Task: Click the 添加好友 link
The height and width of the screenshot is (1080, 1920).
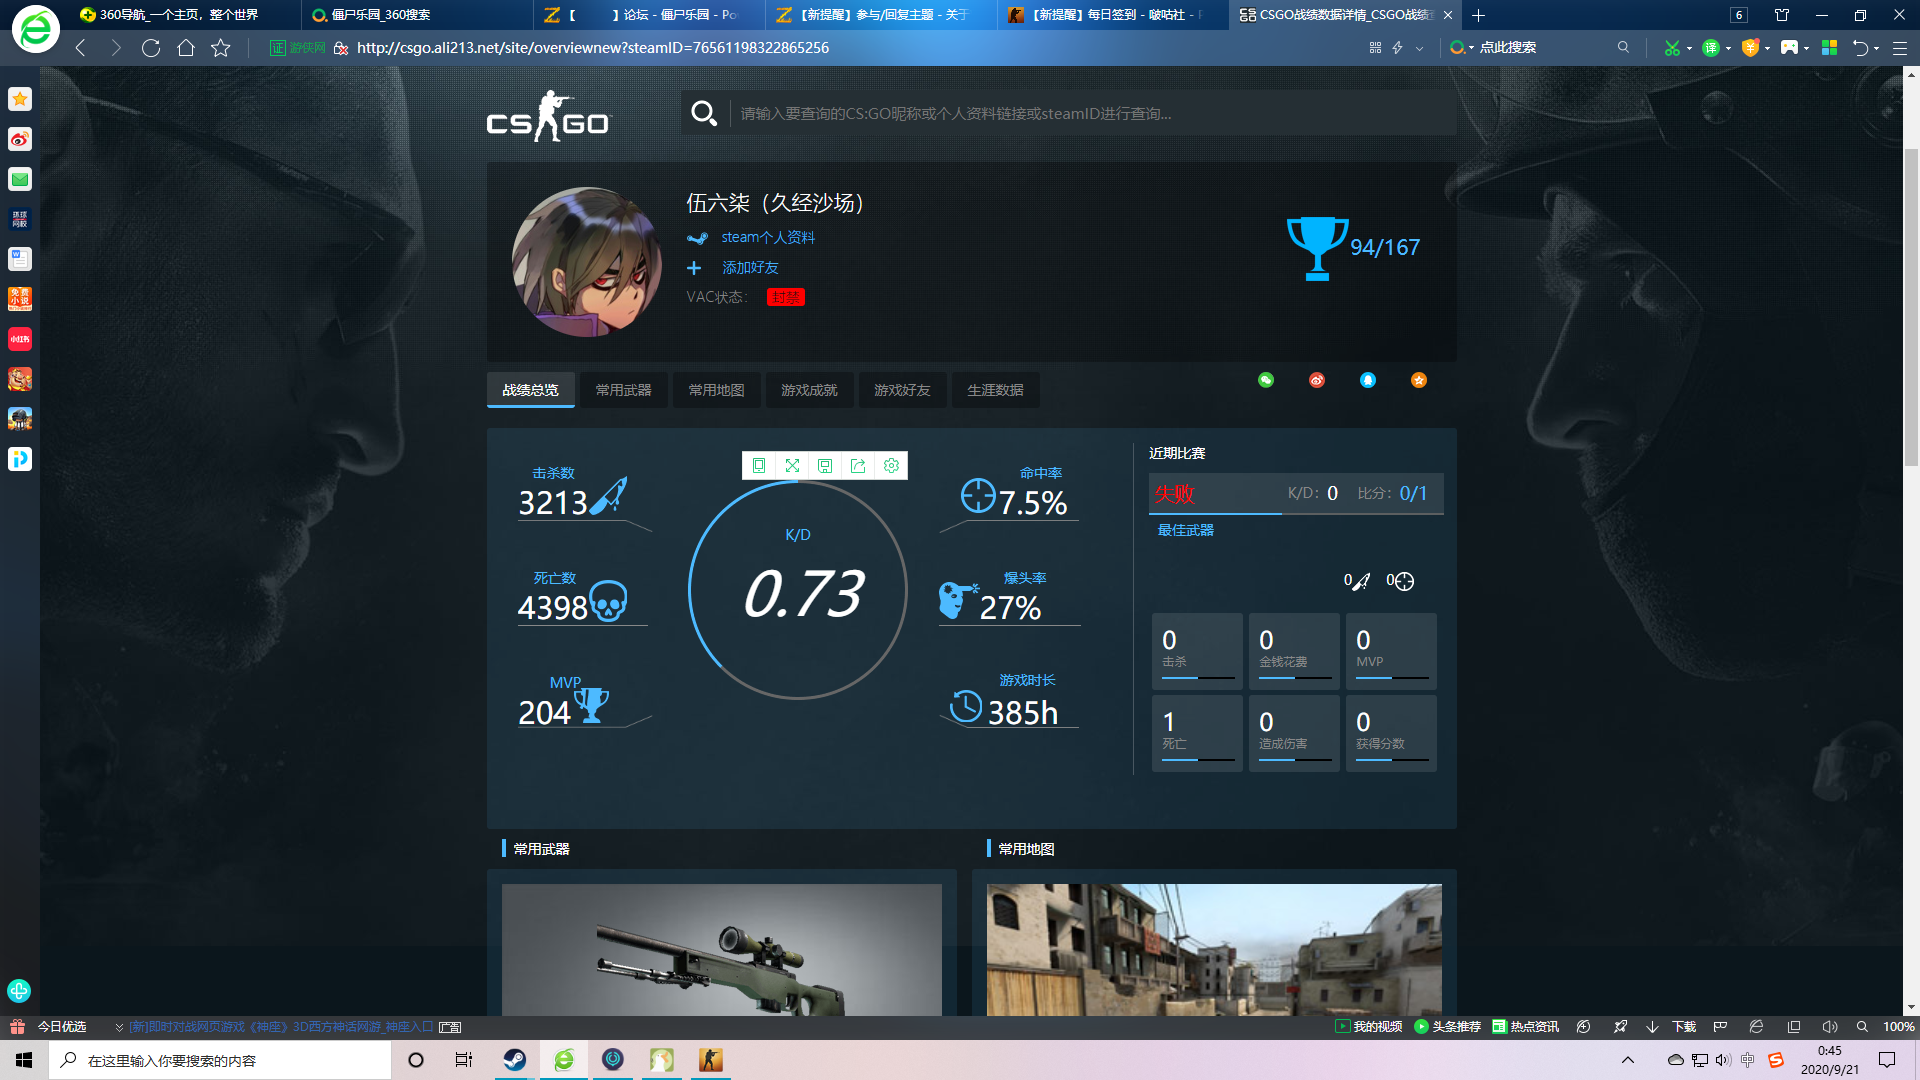Action: click(750, 268)
